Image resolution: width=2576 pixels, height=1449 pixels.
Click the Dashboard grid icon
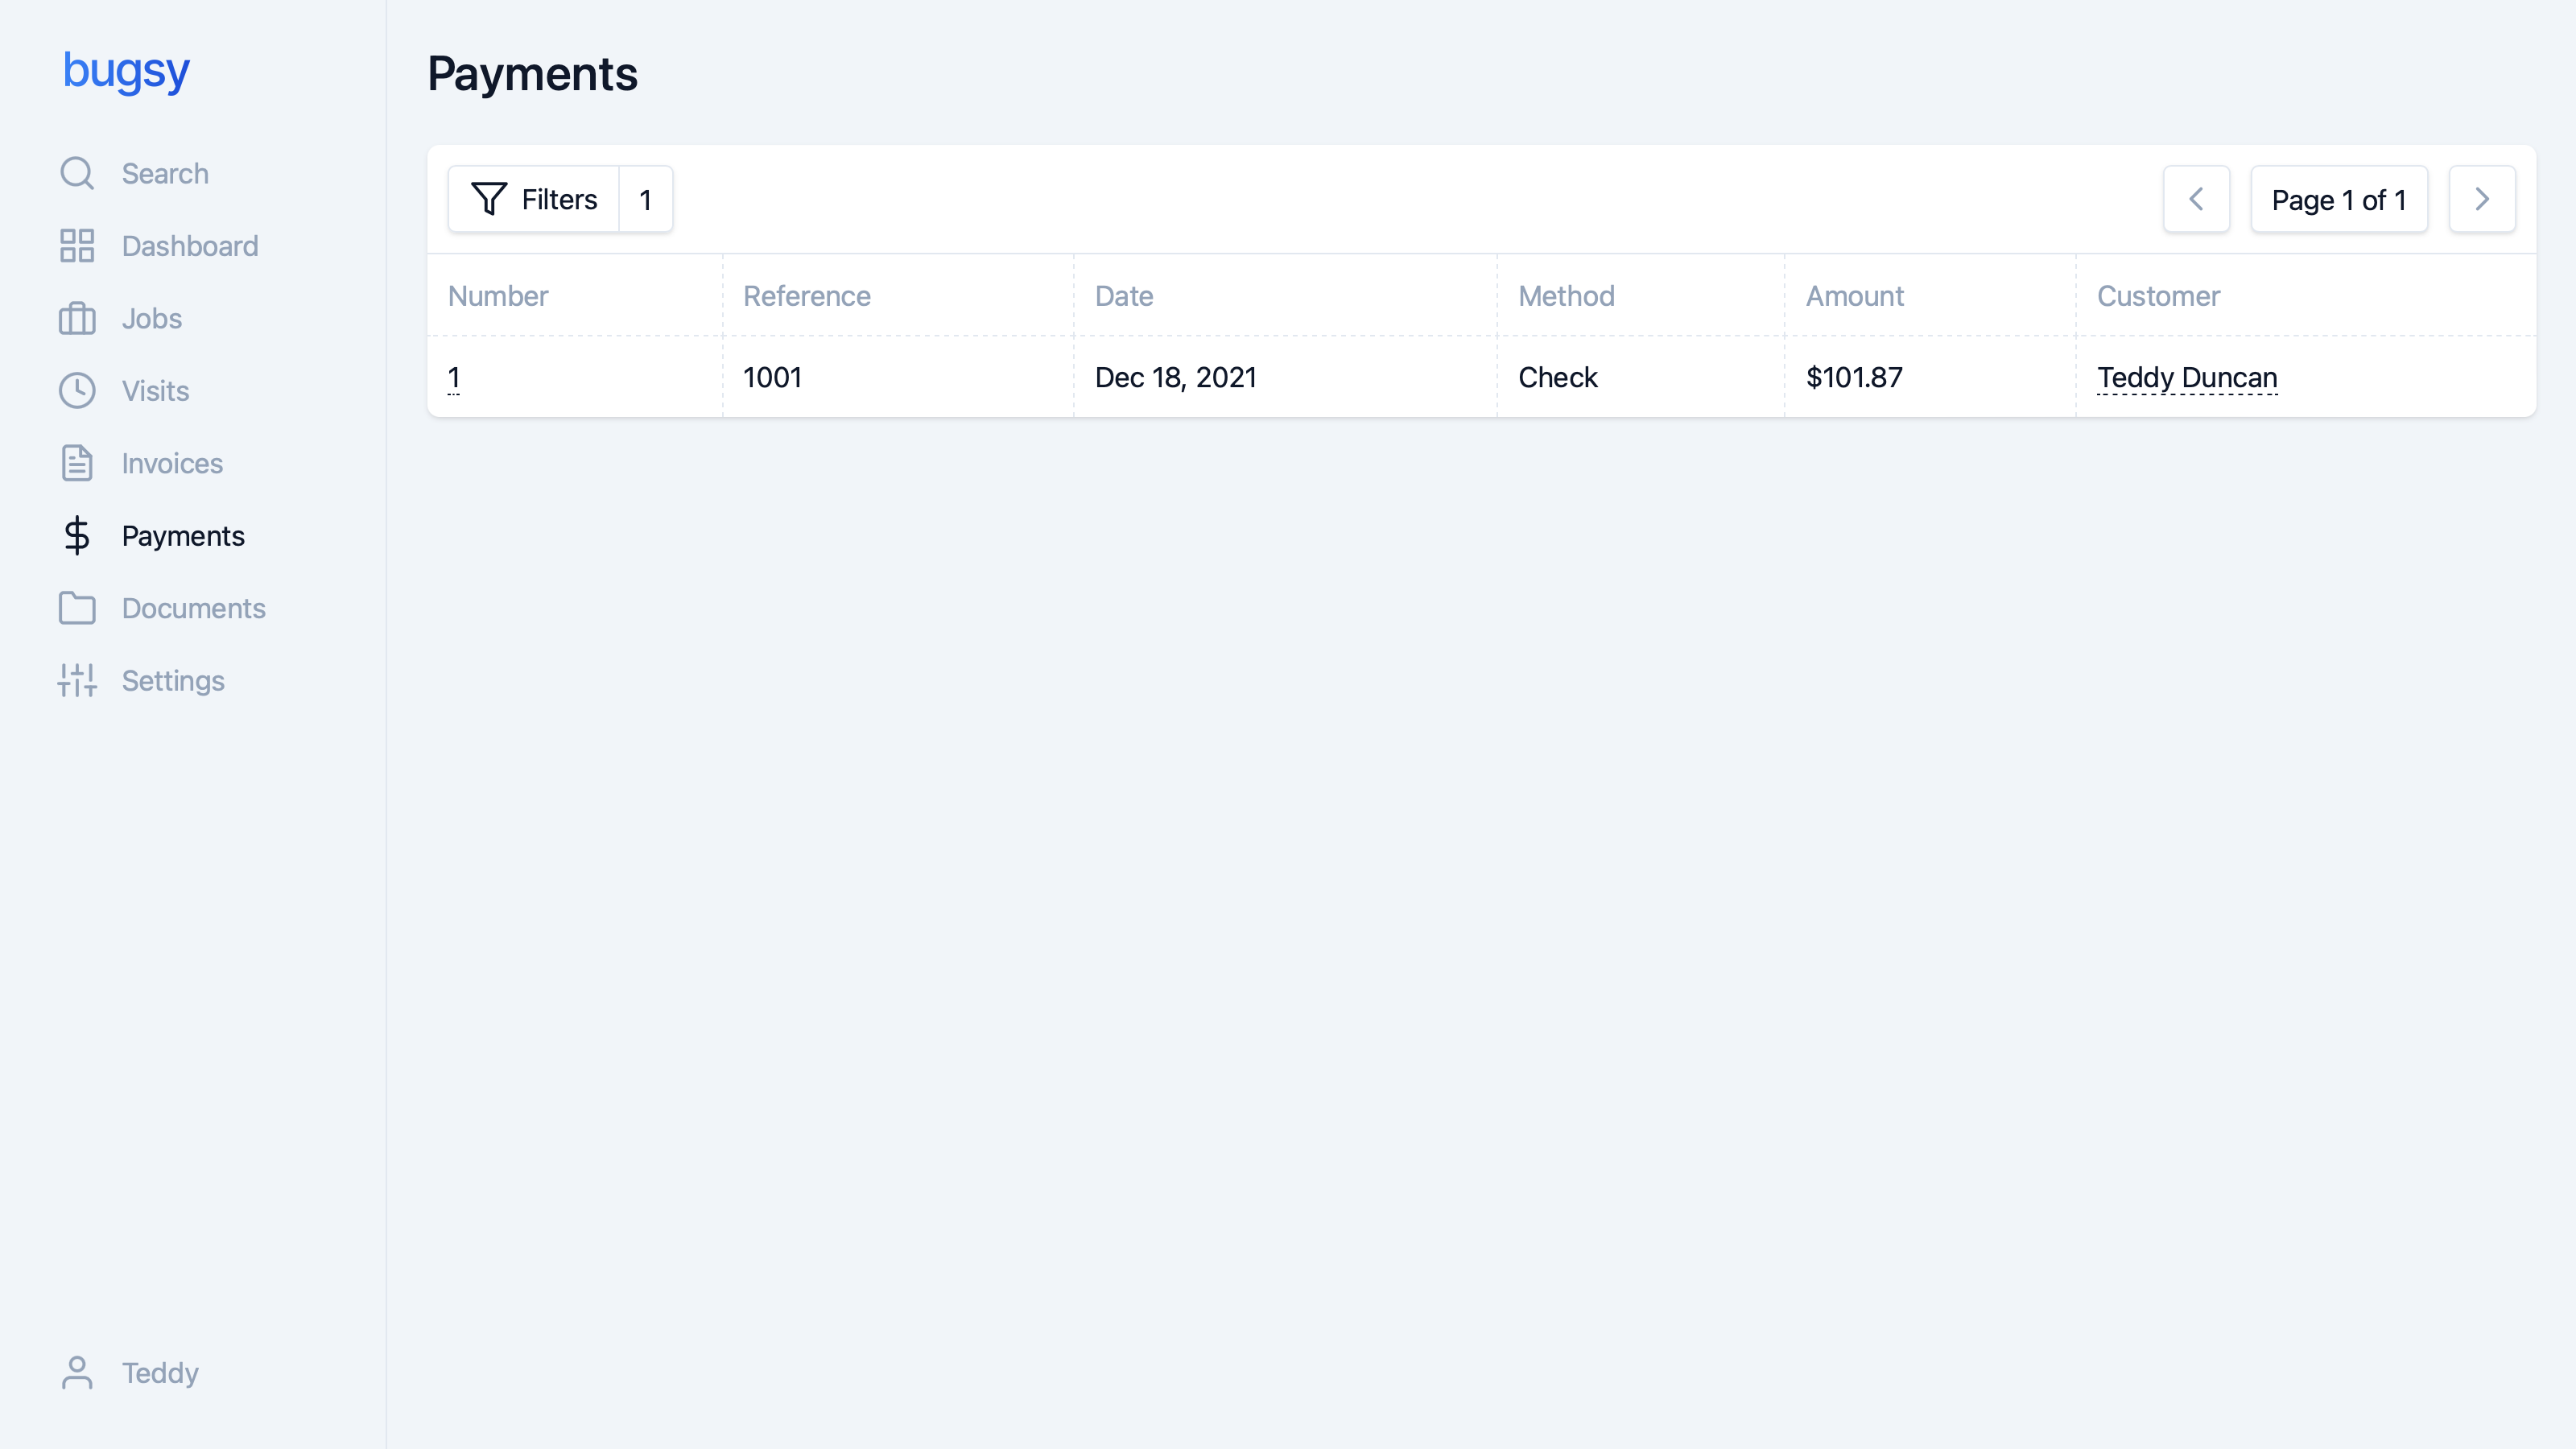point(77,246)
